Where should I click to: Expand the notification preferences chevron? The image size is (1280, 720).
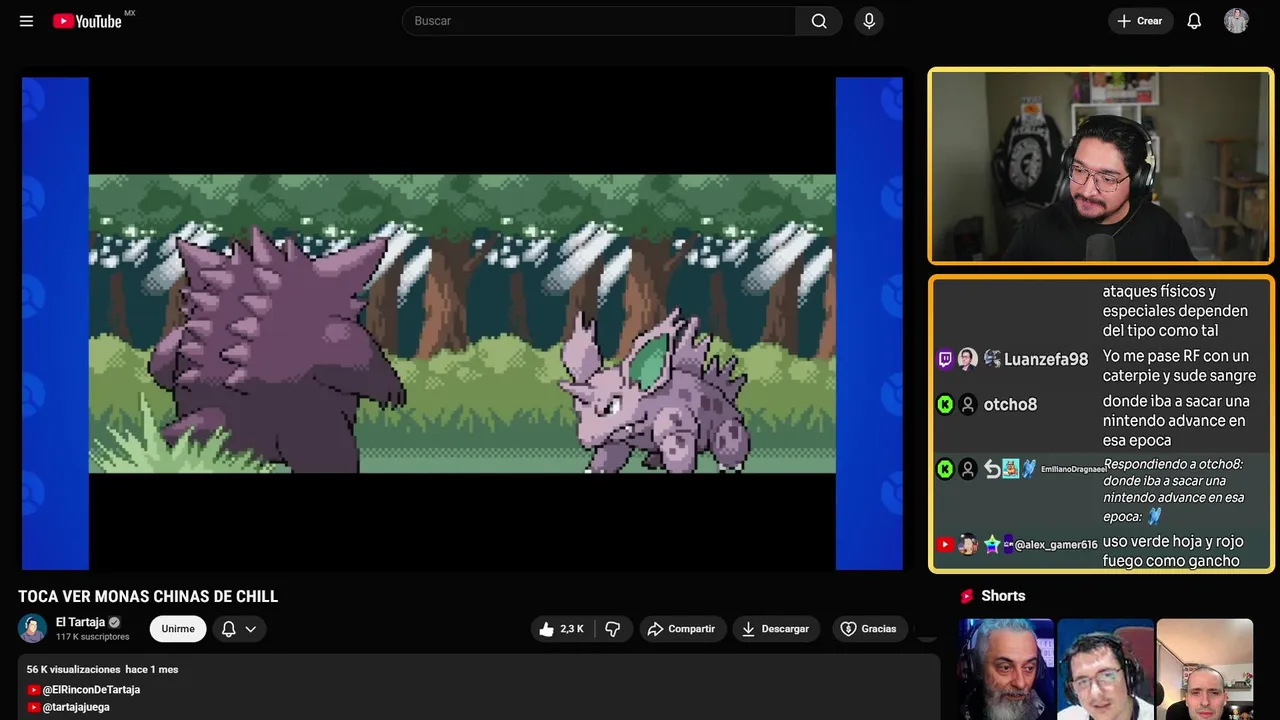coord(251,629)
